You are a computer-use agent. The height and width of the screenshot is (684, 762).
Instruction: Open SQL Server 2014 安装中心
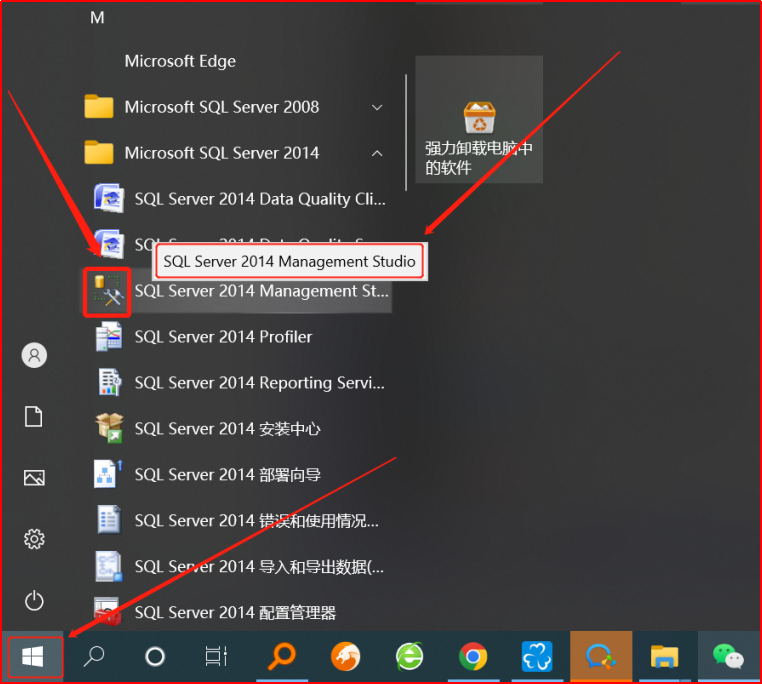point(227,429)
